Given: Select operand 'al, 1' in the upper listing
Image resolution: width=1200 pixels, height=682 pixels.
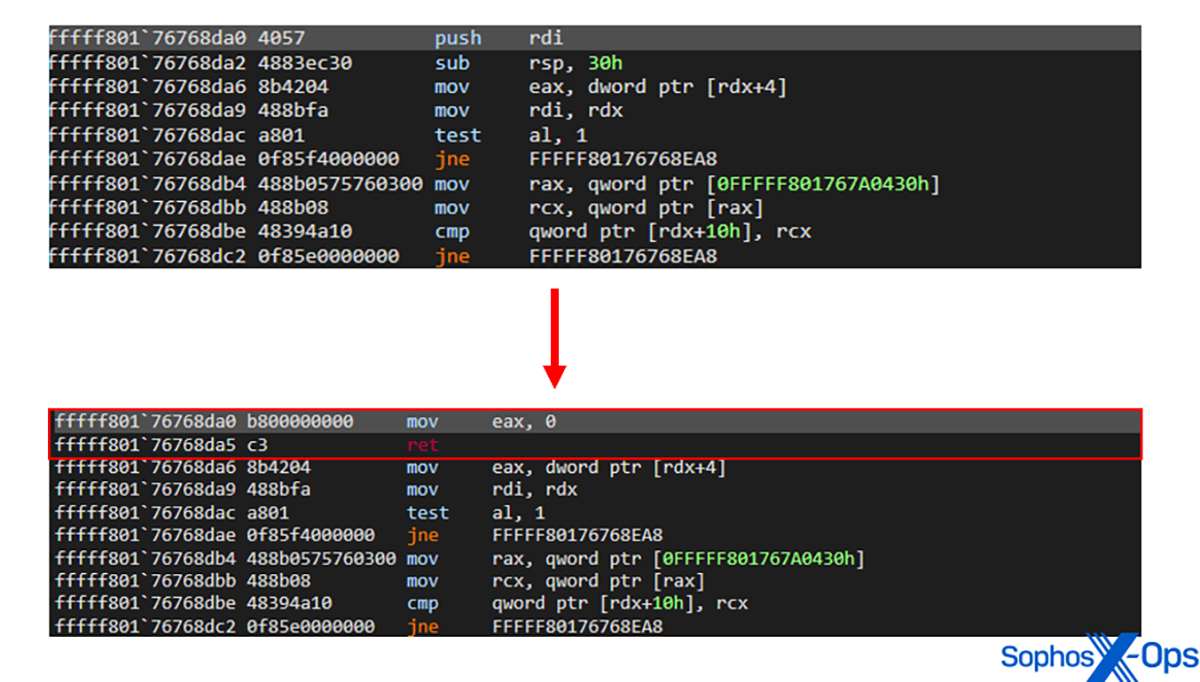Looking at the screenshot, I should coord(558,135).
